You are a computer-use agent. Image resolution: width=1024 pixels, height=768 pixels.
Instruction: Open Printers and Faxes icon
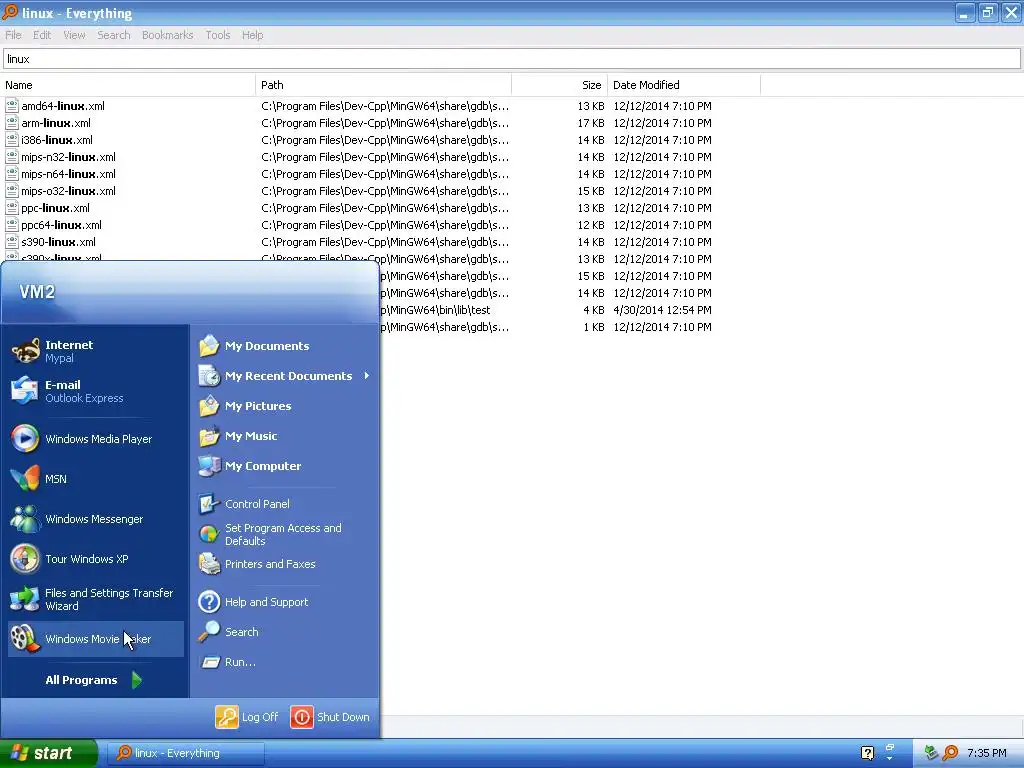209,564
